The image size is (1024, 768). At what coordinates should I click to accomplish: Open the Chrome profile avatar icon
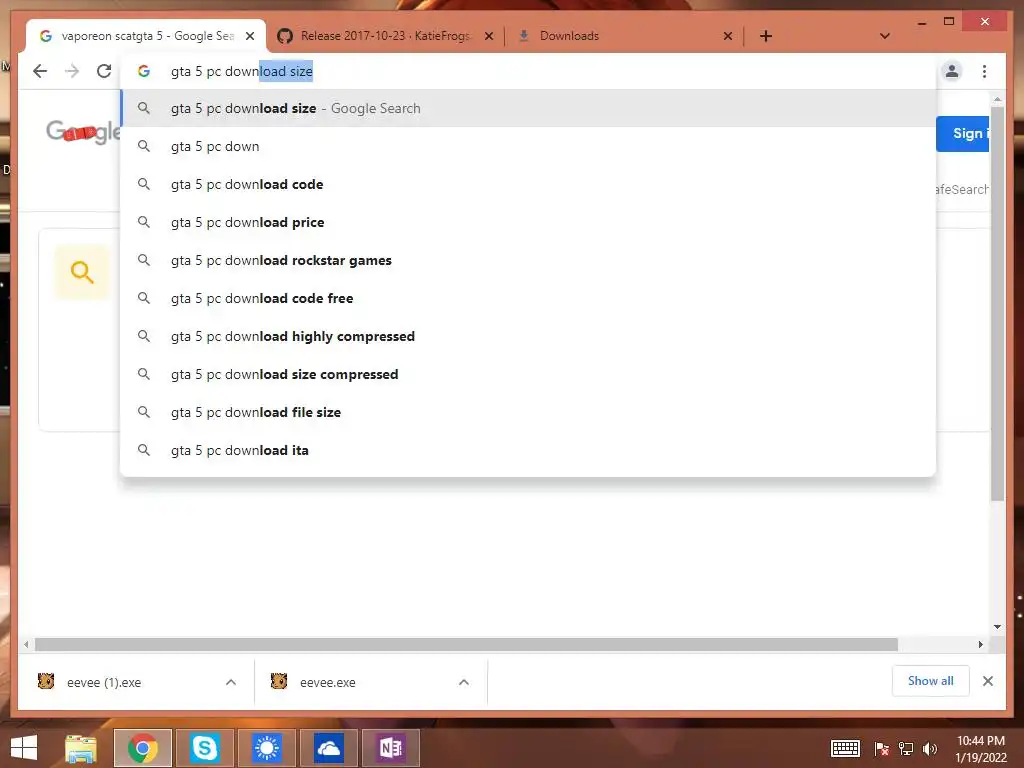(x=952, y=71)
